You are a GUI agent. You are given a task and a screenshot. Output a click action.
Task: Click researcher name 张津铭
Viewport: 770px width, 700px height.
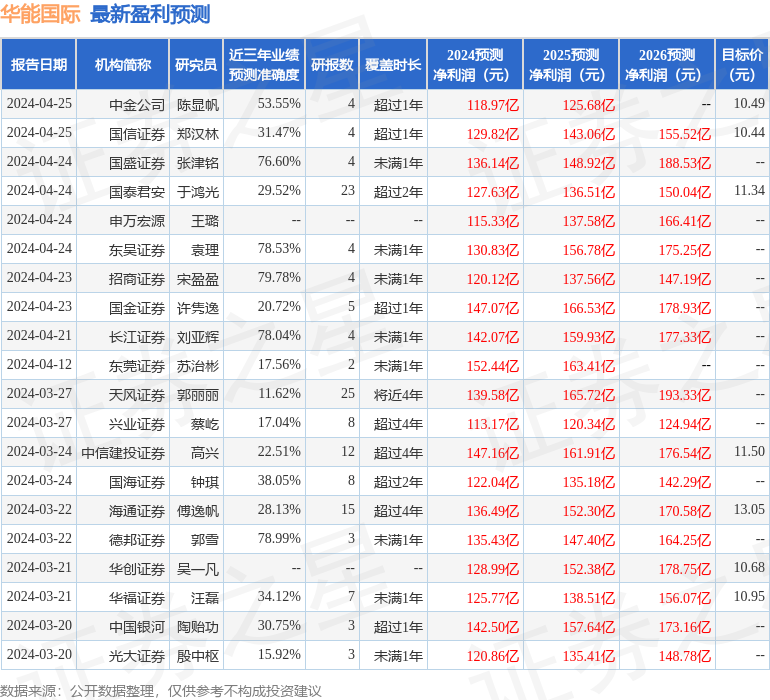coord(198,163)
